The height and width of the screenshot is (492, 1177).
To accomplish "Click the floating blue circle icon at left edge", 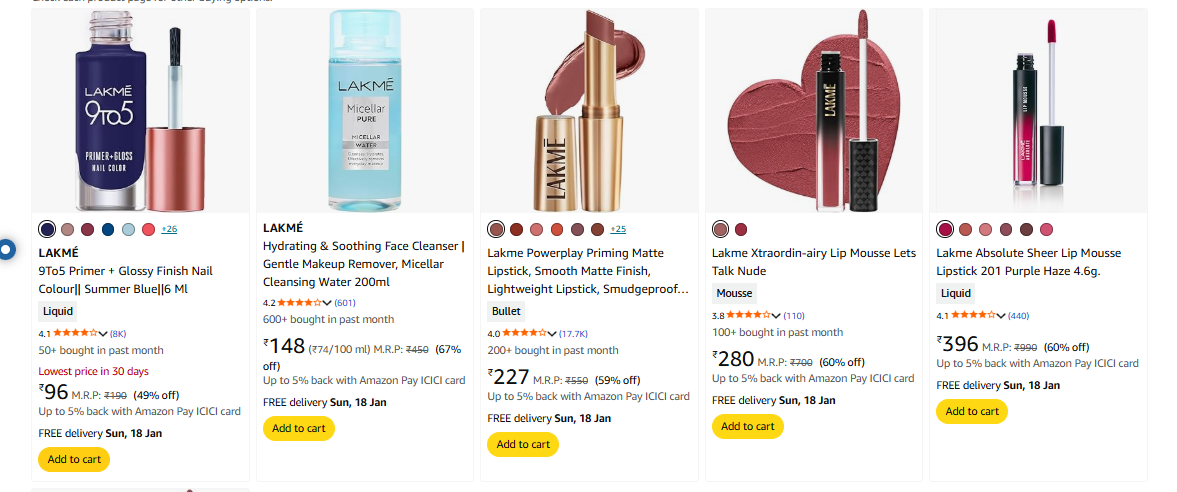I will pyautogui.click(x=5, y=249).
